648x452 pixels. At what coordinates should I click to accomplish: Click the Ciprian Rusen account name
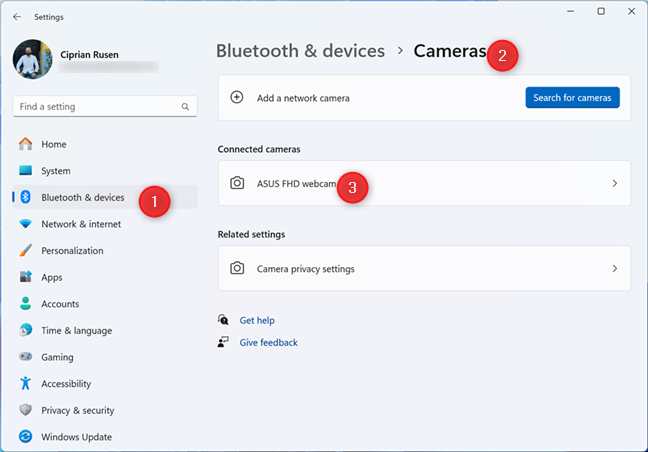89,55
